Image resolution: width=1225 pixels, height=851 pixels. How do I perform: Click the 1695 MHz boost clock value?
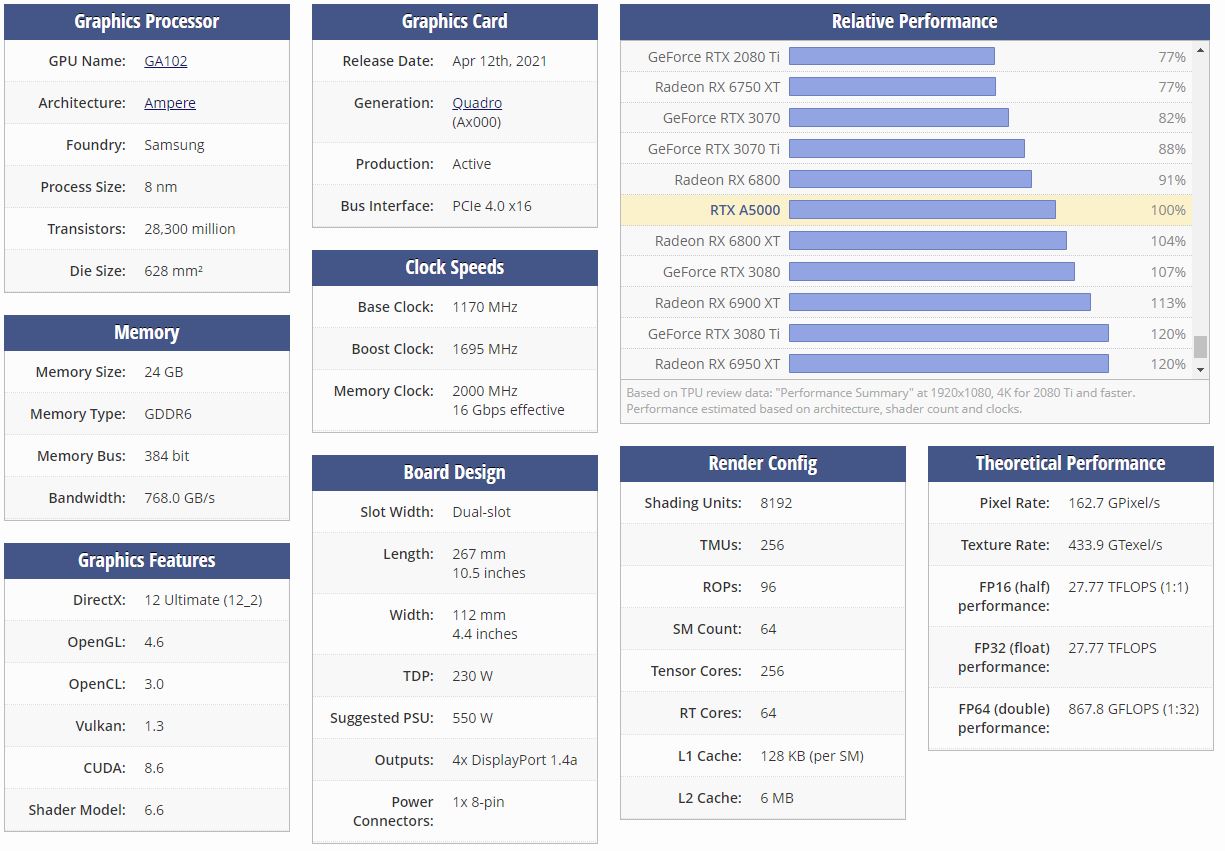pos(485,349)
